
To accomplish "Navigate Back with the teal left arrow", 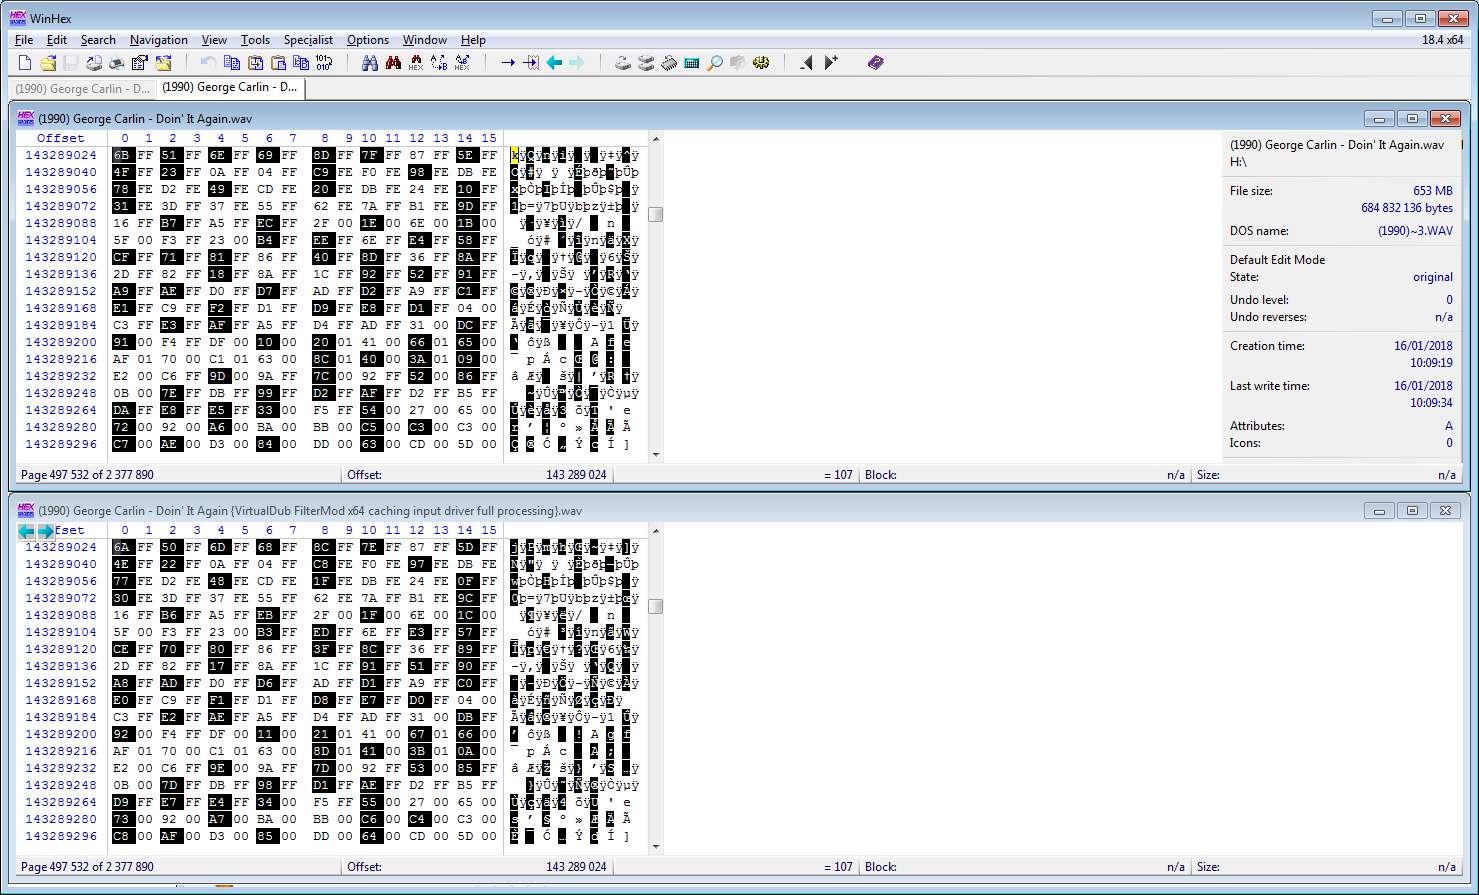I will tap(554, 63).
